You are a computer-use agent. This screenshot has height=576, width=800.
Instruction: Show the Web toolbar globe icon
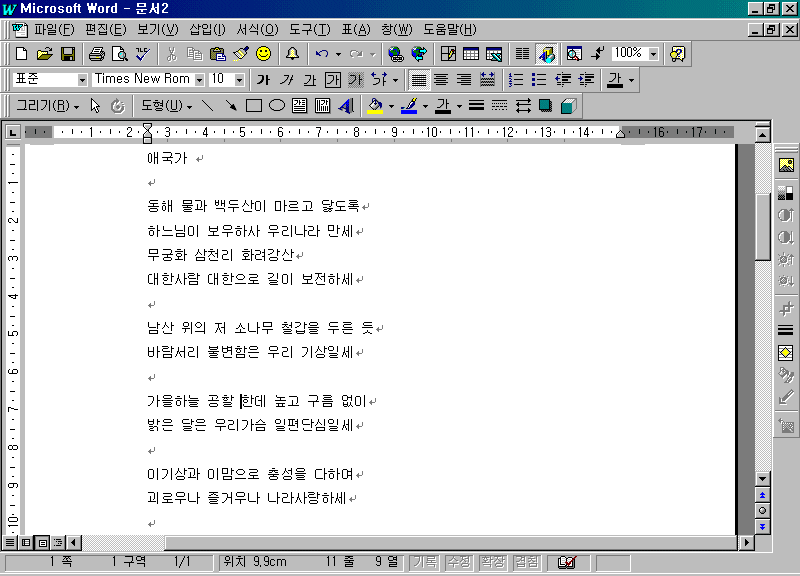(x=419, y=54)
